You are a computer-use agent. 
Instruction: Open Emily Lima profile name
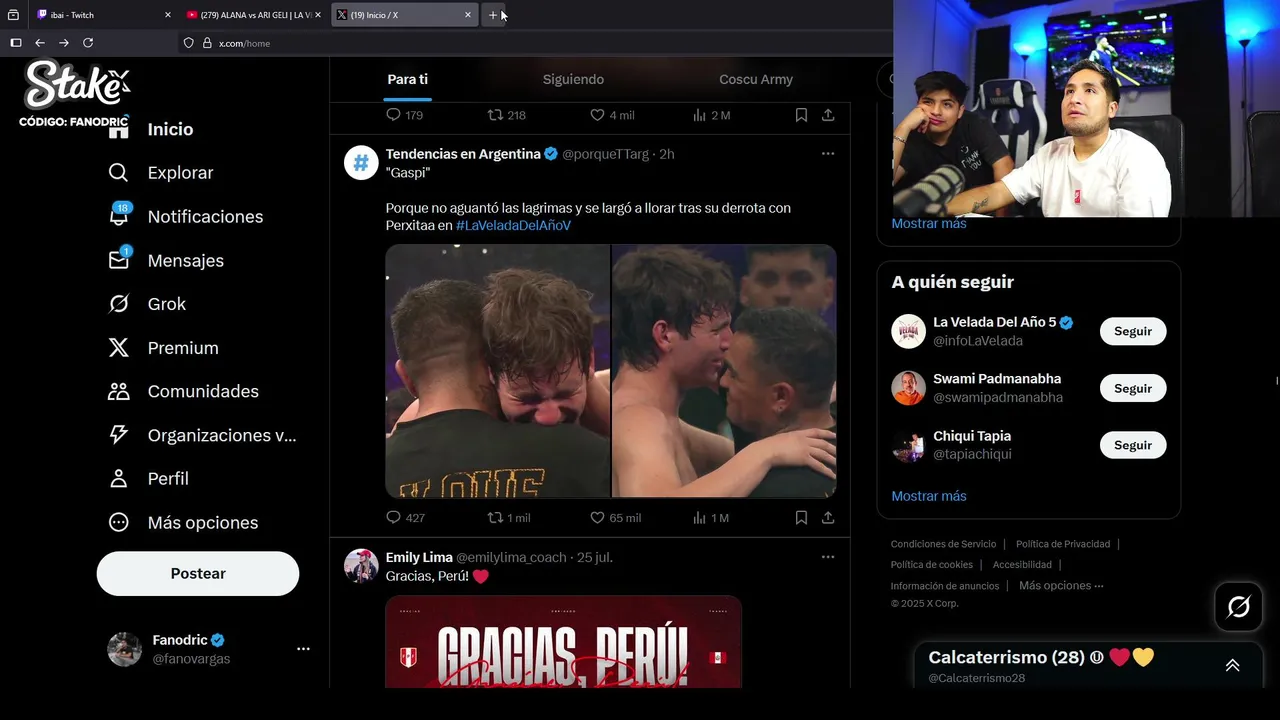click(419, 557)
